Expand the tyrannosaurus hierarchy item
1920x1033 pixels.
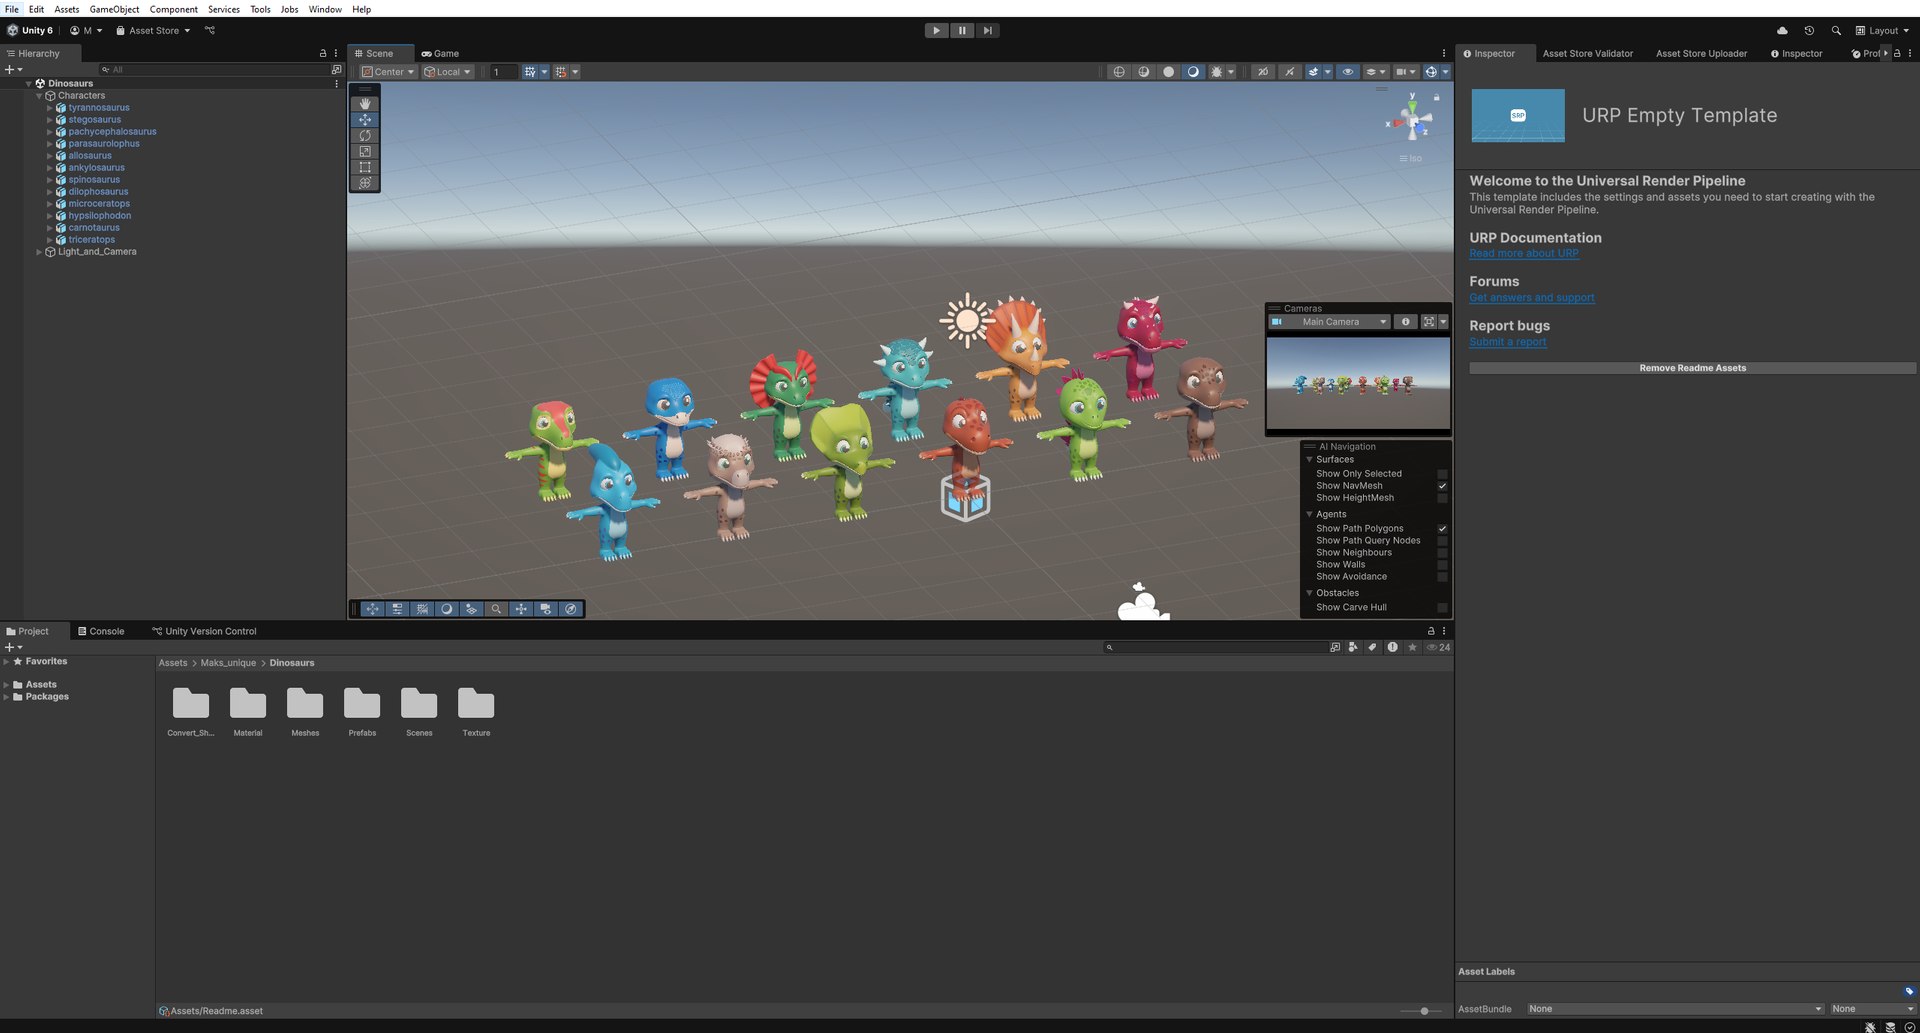click(x=50, y=108)
